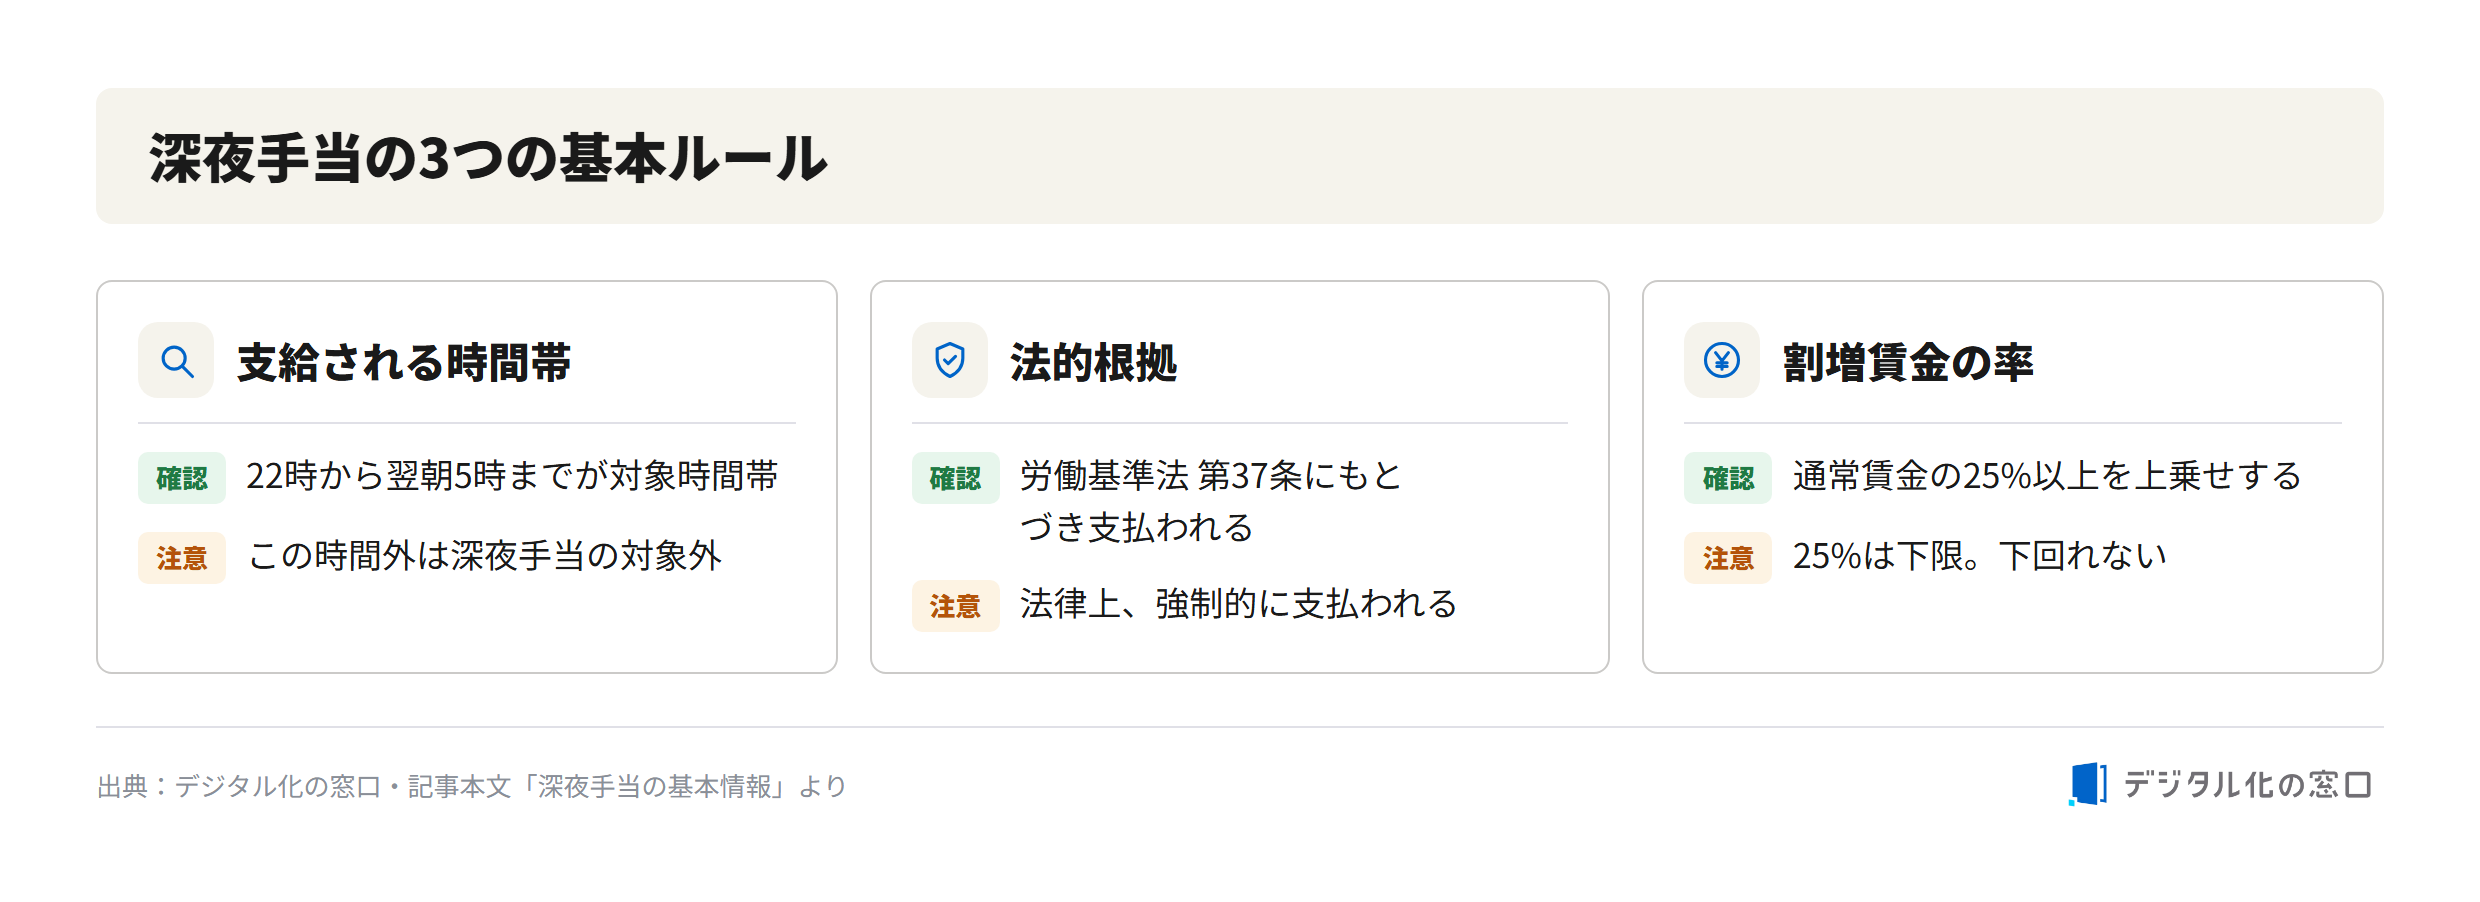Click the title 深夜手当の3つの基本ルール
This screenshot has height=902, width=2480.
[x=489, y=158]
